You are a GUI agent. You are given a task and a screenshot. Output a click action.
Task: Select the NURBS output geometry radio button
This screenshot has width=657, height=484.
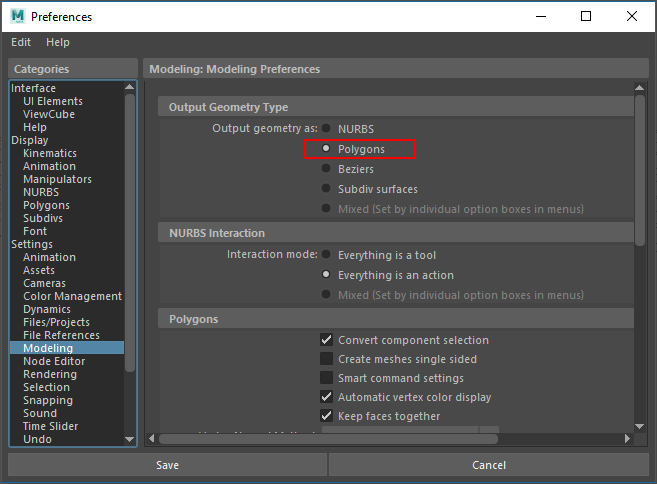(x=326, y=129)
